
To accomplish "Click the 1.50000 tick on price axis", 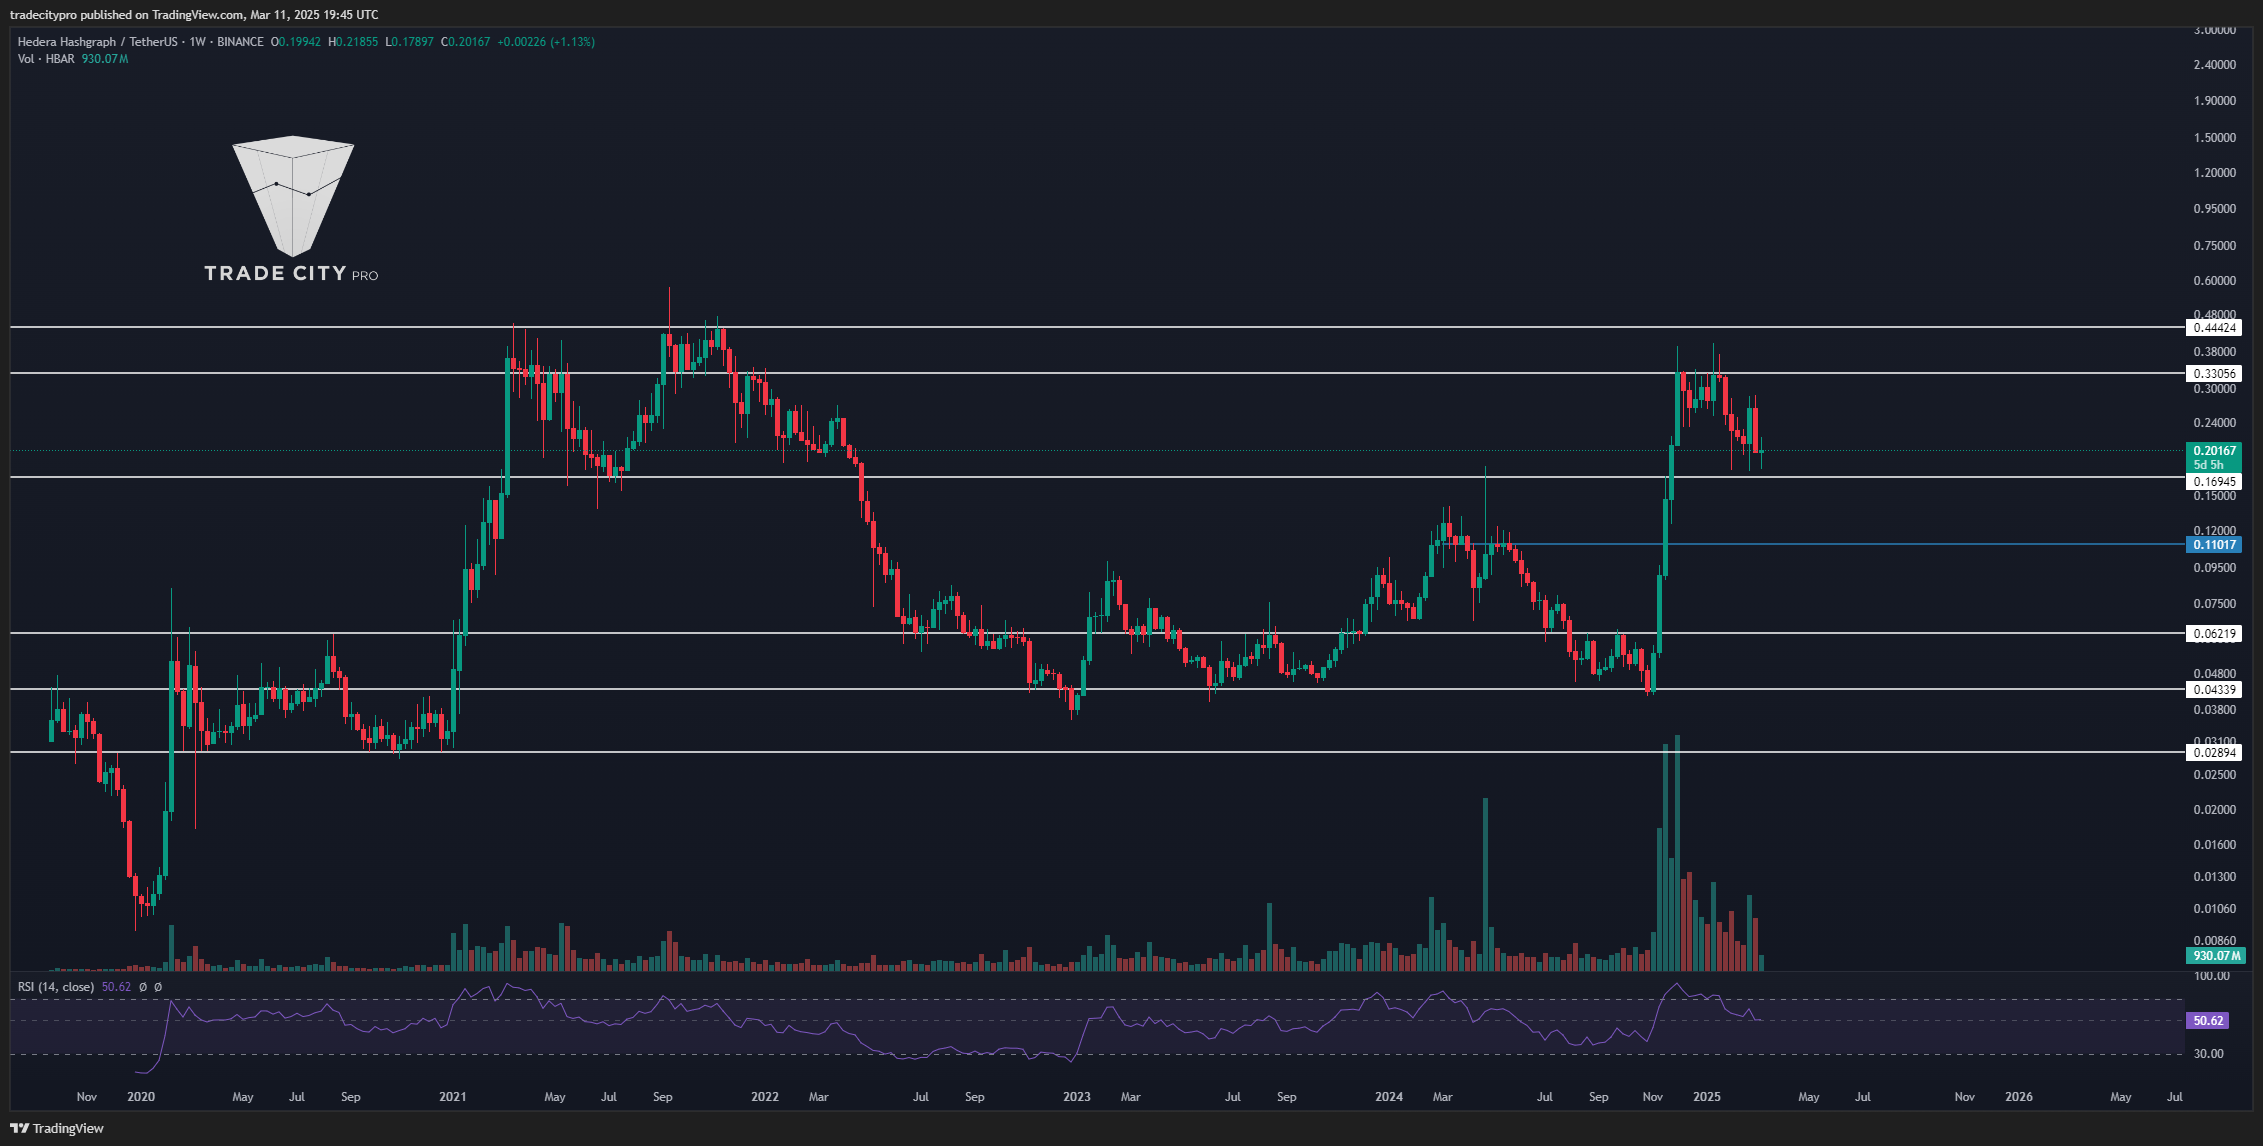I will tap(2214, 138).
